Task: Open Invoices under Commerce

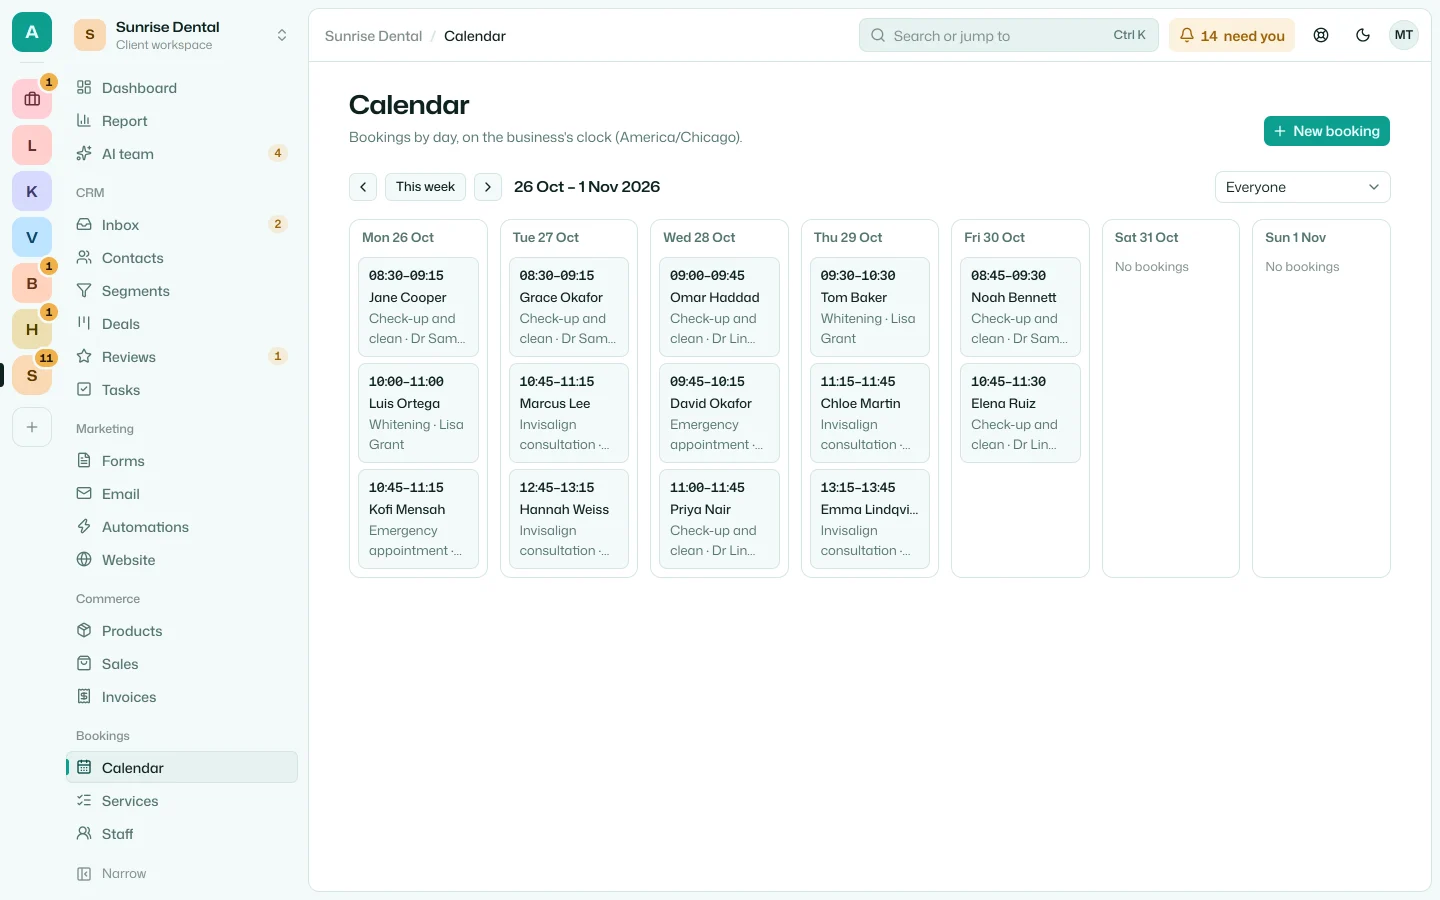Action: [x=182, y=697]
